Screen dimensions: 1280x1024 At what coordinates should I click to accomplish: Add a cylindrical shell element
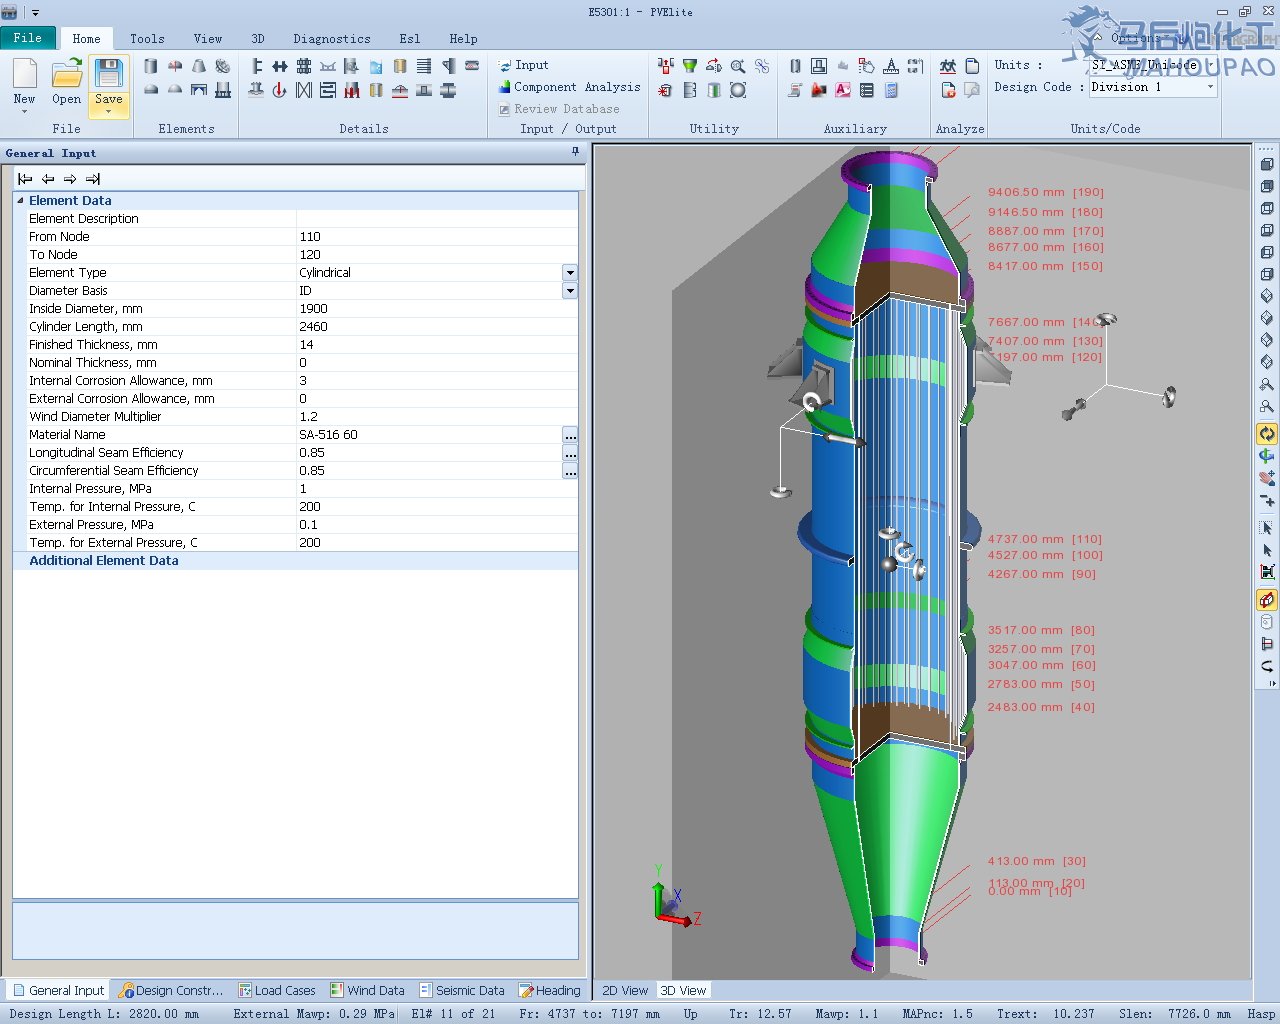151,66
